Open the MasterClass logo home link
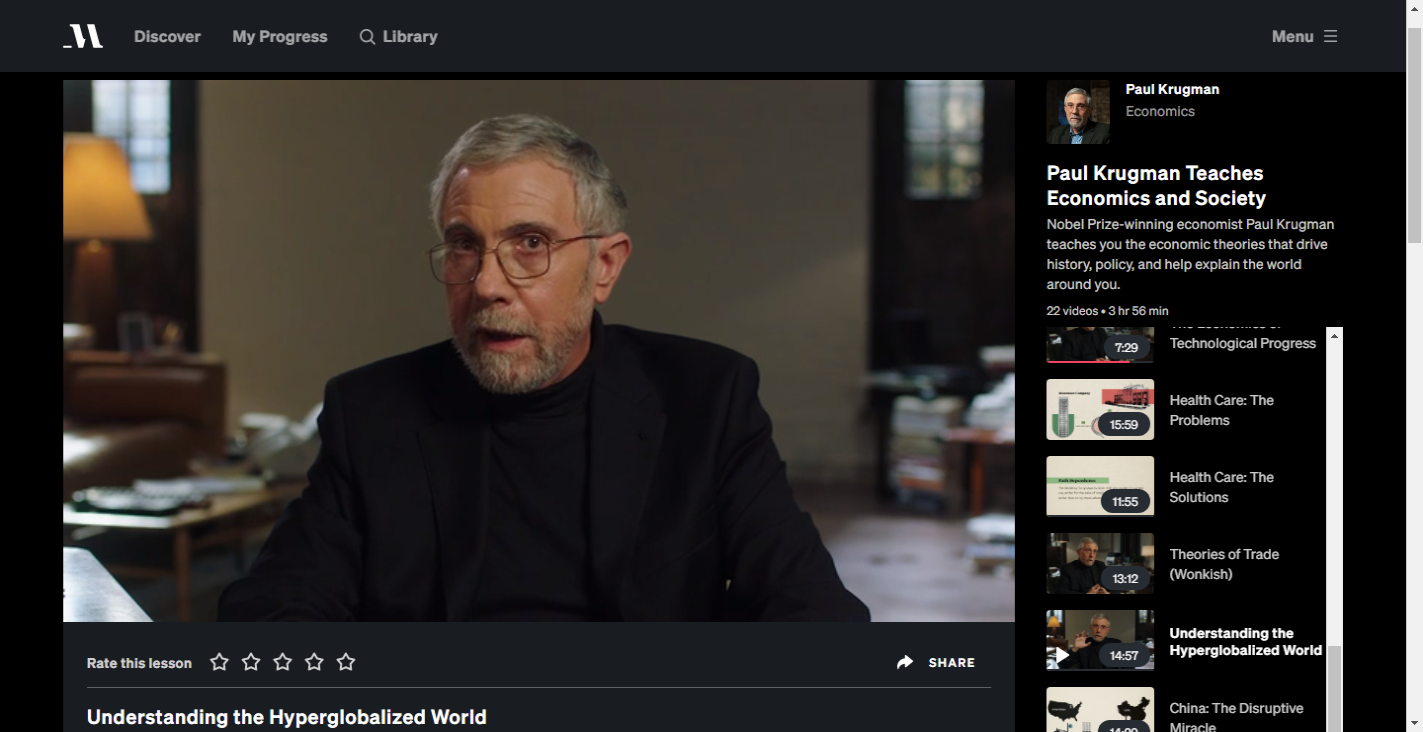Image resolution: width=1423 pixels, height=732 pixels. pos(83,36)
